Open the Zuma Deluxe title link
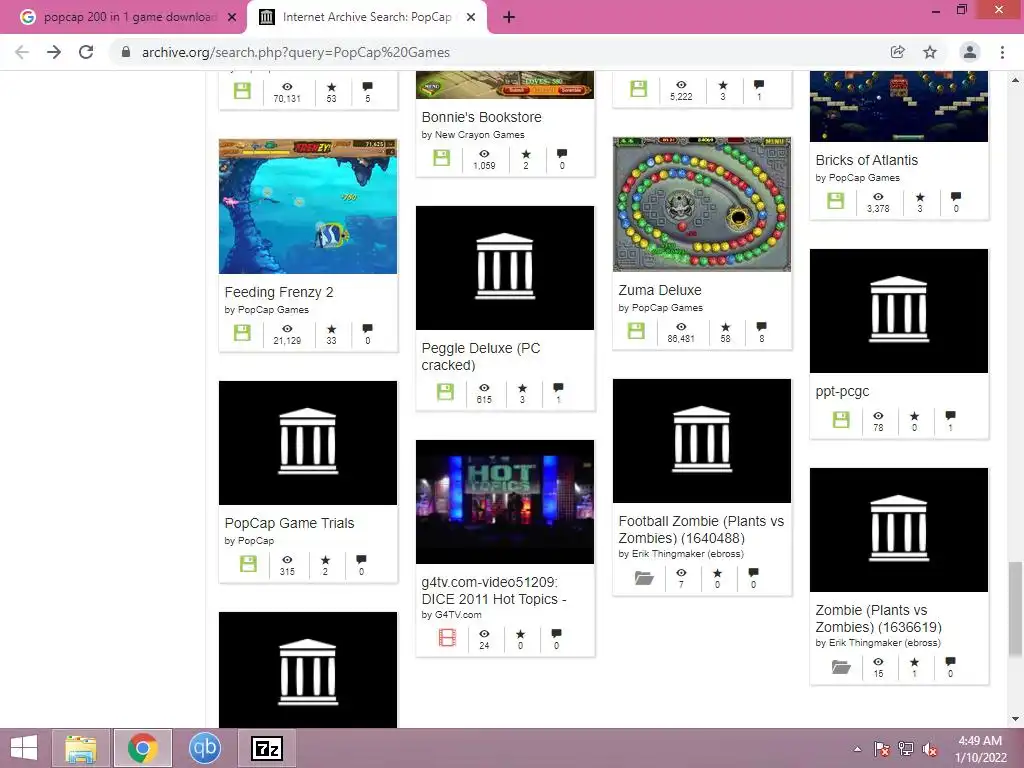 660,290
